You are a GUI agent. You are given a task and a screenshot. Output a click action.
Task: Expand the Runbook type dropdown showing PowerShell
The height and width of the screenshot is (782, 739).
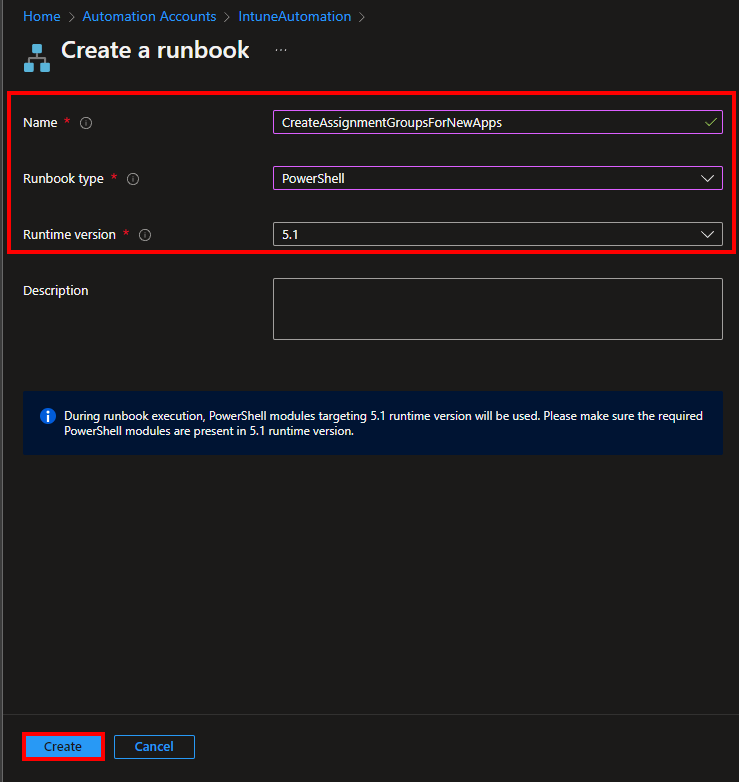pos(497,178)
